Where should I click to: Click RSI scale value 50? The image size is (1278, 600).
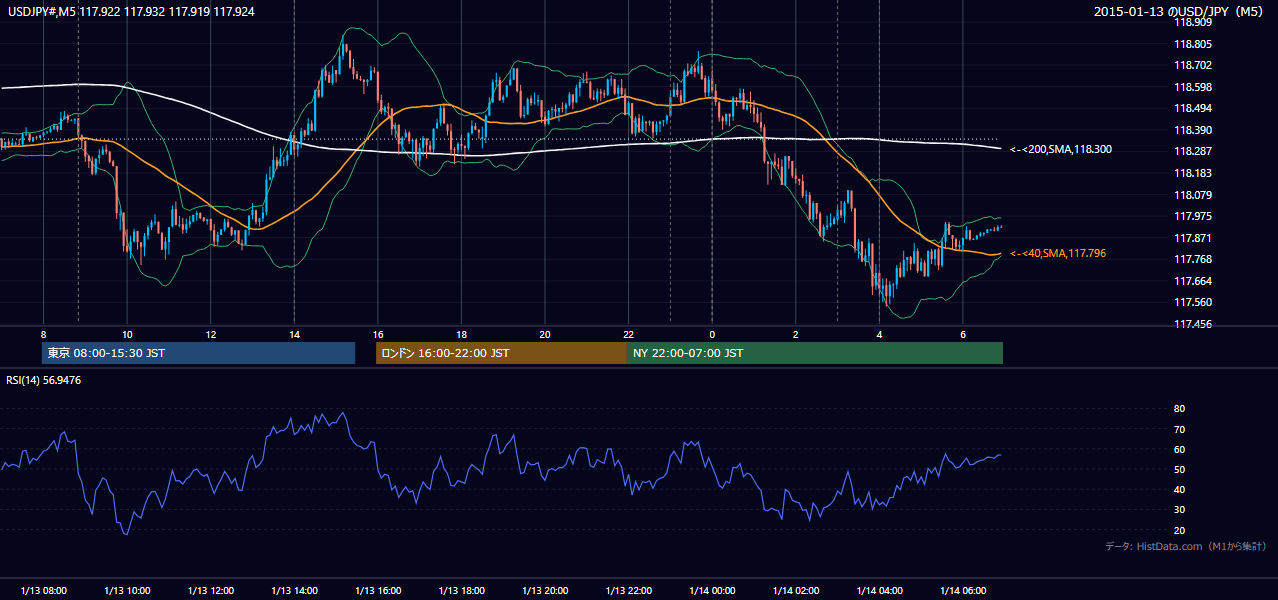pos(1179,469)
